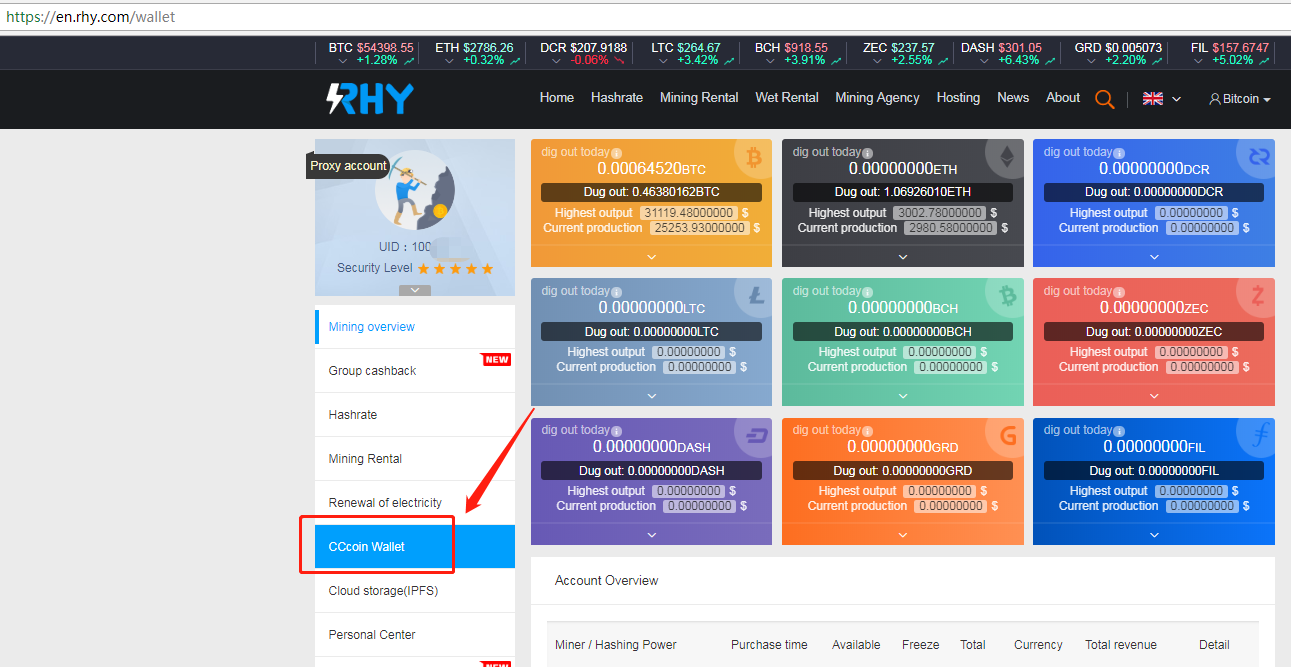Open Hashrate in the top navigation

(617, 98)
